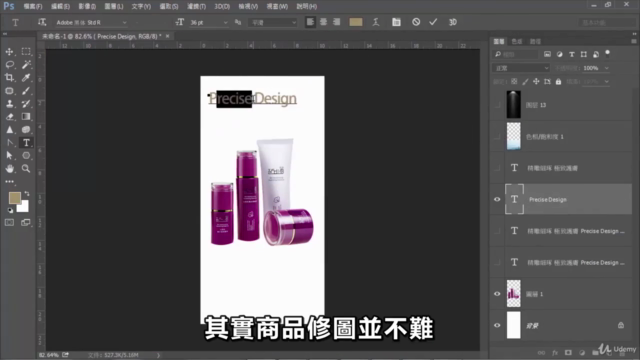Commit current text edits with checkmark

click(433, 22)
